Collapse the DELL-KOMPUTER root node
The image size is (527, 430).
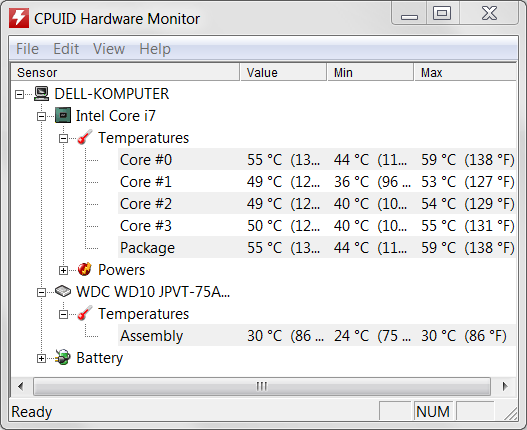coord(19,94)
